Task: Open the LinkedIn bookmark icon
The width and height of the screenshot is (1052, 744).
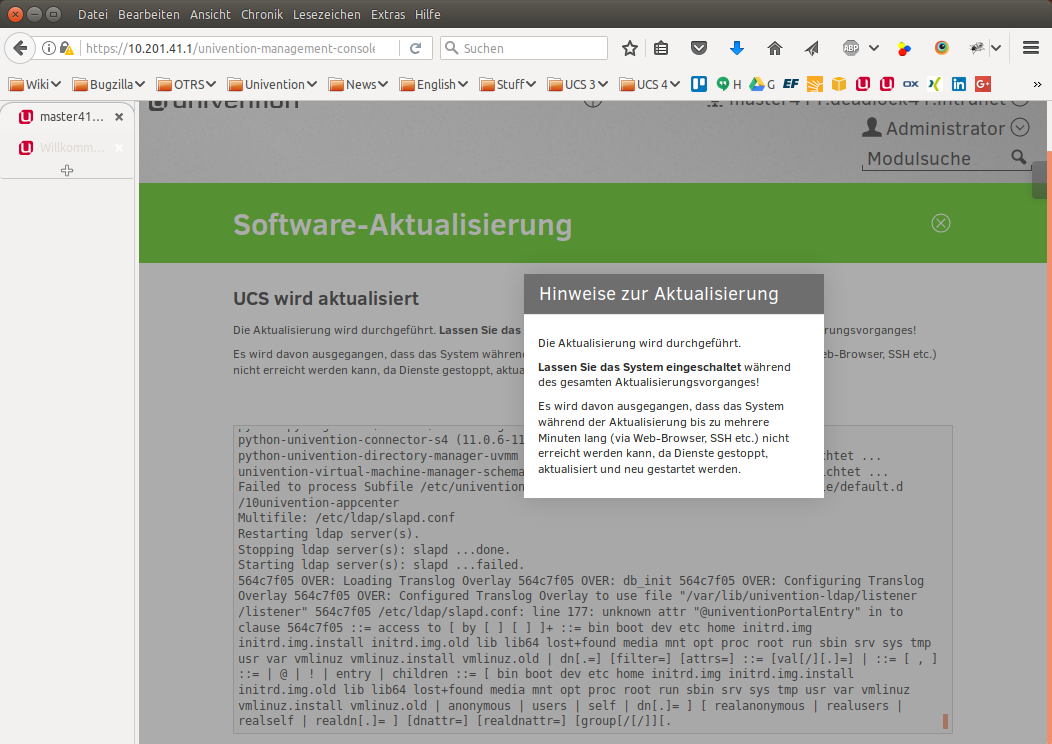Action: pos(959,85)
